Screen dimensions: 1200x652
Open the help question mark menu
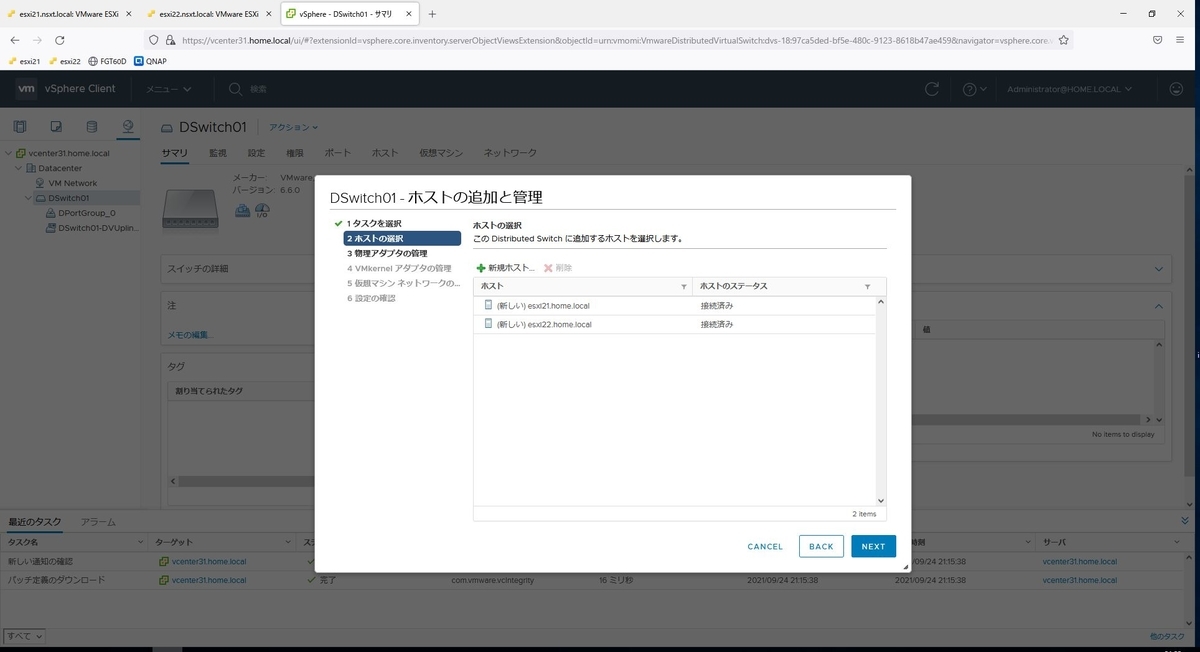pos(974,89)
